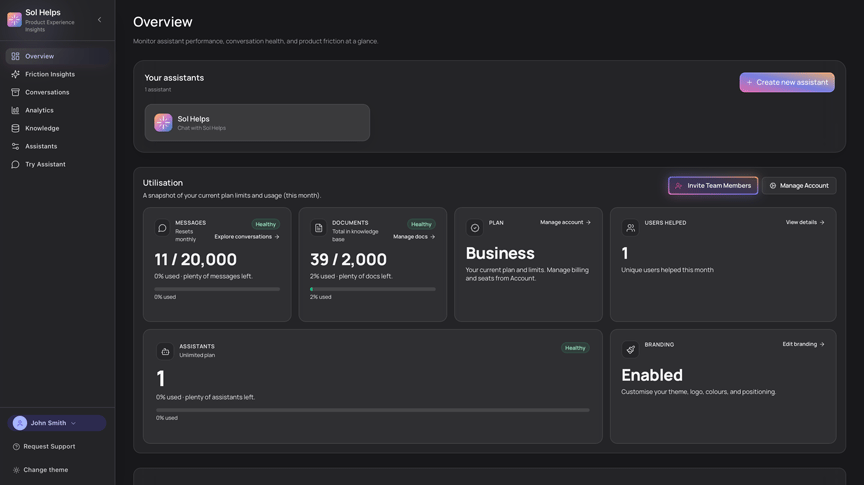Open Conversations in the sidebar
Image resolution: width=864 pixels, height=485 pixels.
tap(47, 92)
